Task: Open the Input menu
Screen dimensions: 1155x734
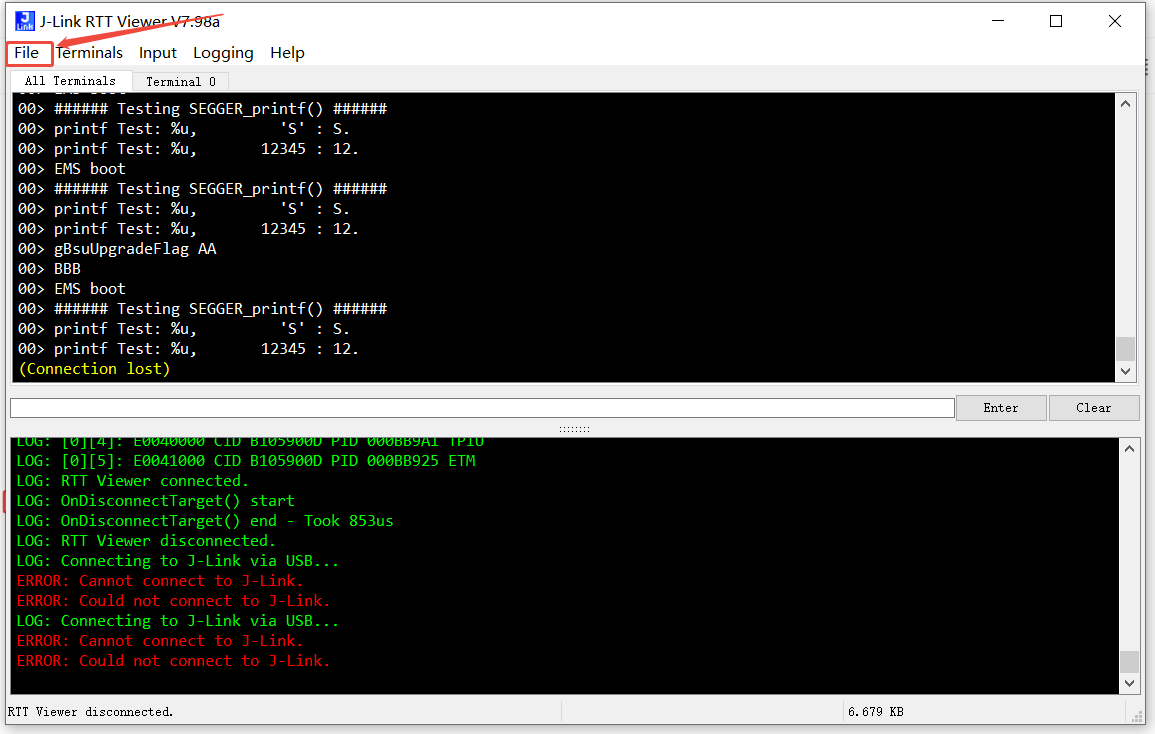Action: (x=158, y=53)
